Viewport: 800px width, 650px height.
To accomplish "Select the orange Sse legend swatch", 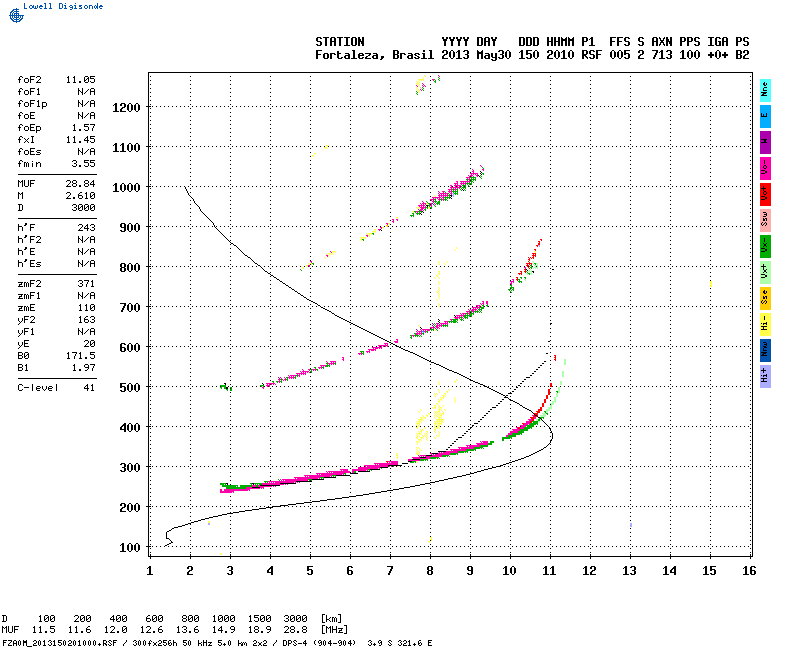I will click(765, 298).
